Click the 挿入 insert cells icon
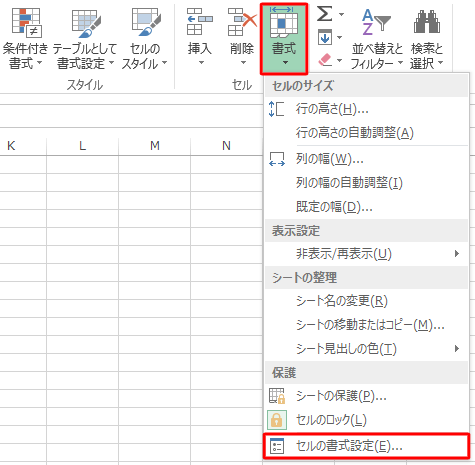This screenshot has width=475, height=465. coord(199,22)
